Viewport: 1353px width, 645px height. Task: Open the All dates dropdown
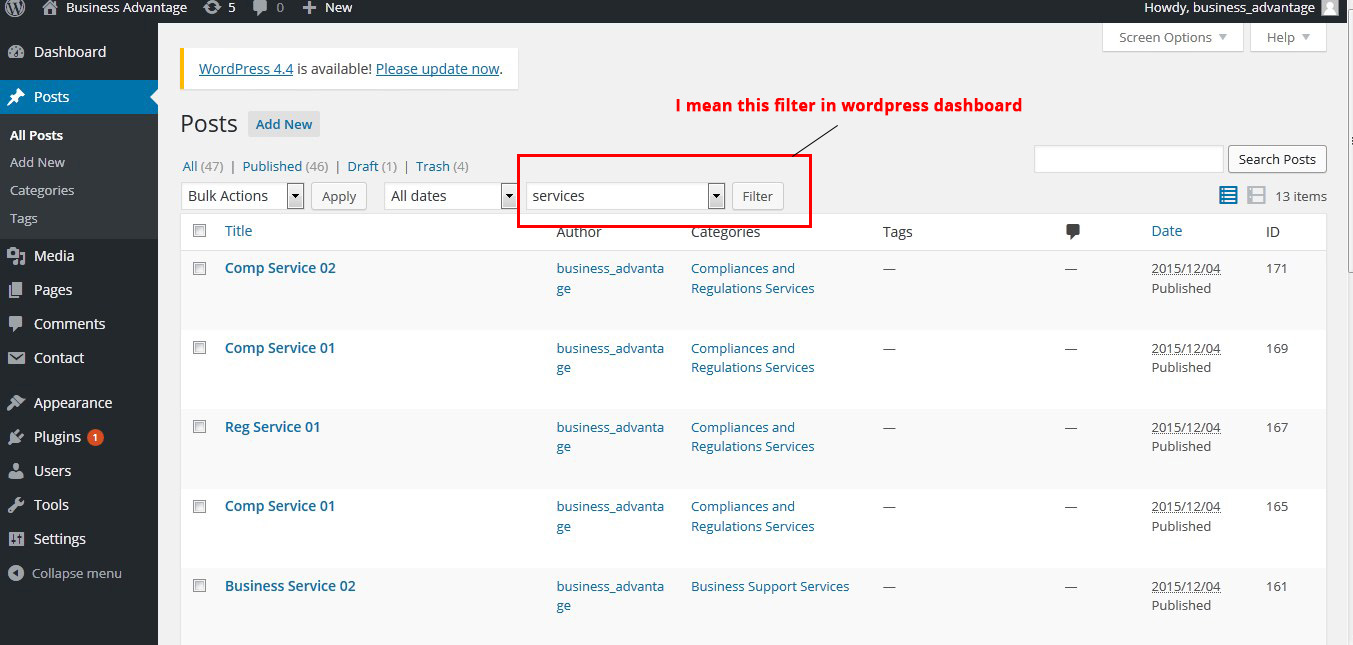(451, 196)
